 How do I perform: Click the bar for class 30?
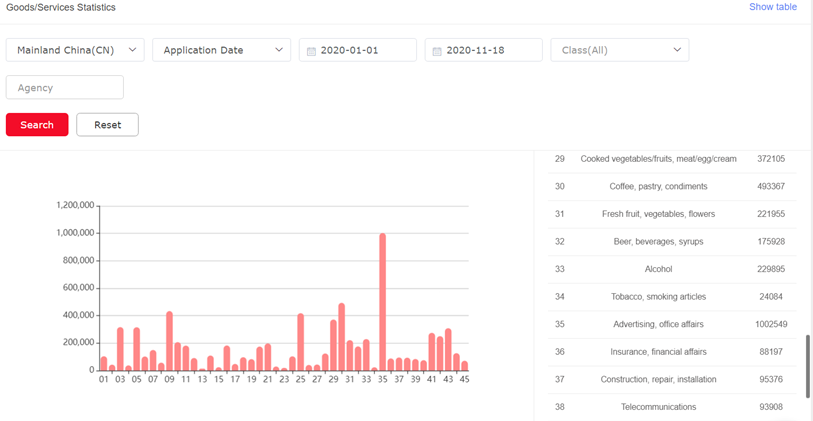pyautogui.click(x=342, y=337)
